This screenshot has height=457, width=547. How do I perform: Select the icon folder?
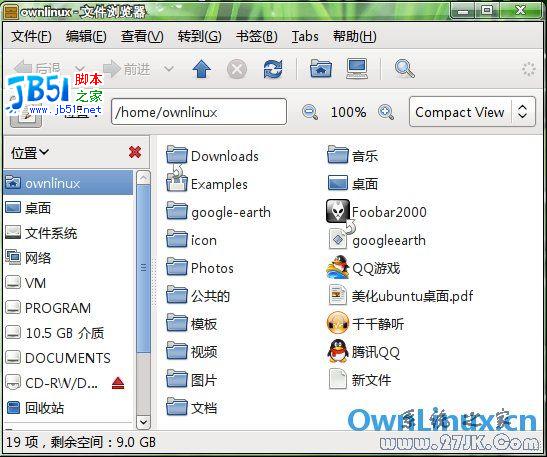pos(177,239)
